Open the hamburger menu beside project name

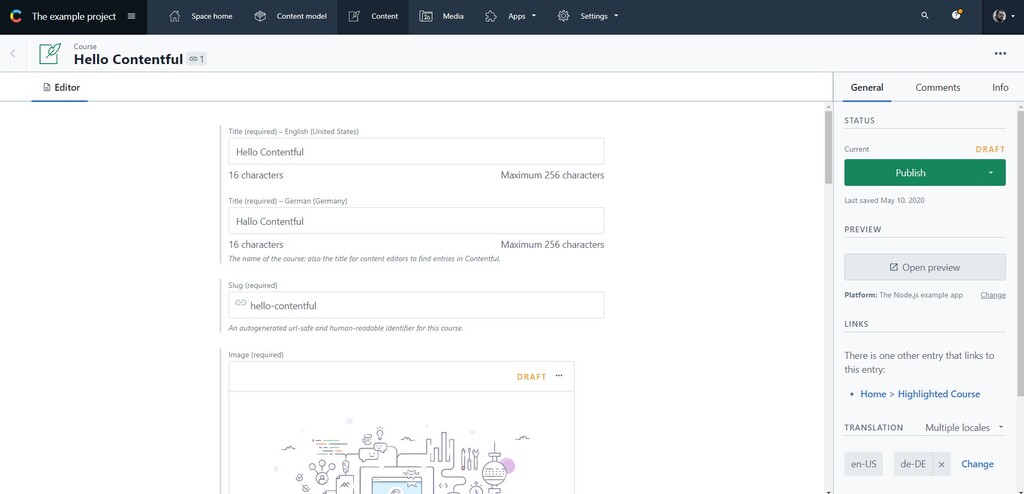tap(131, 16)
